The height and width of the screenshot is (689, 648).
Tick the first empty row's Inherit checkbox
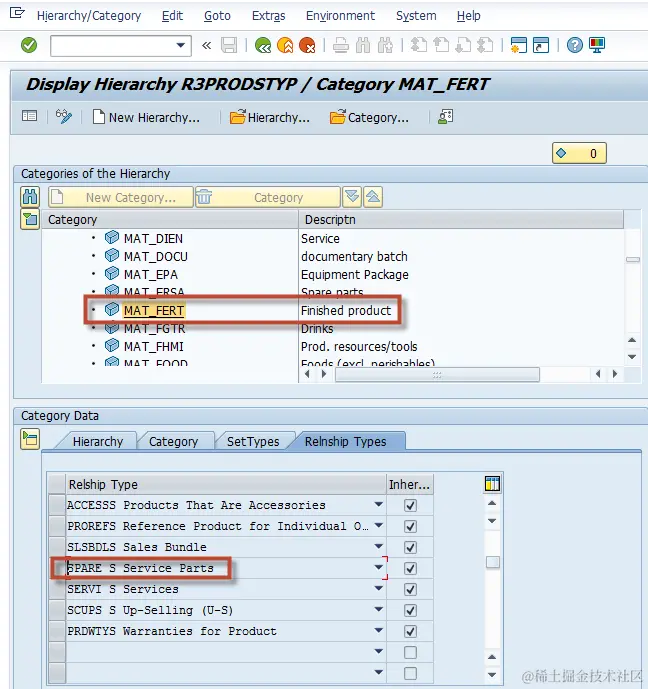click(410, 653)
